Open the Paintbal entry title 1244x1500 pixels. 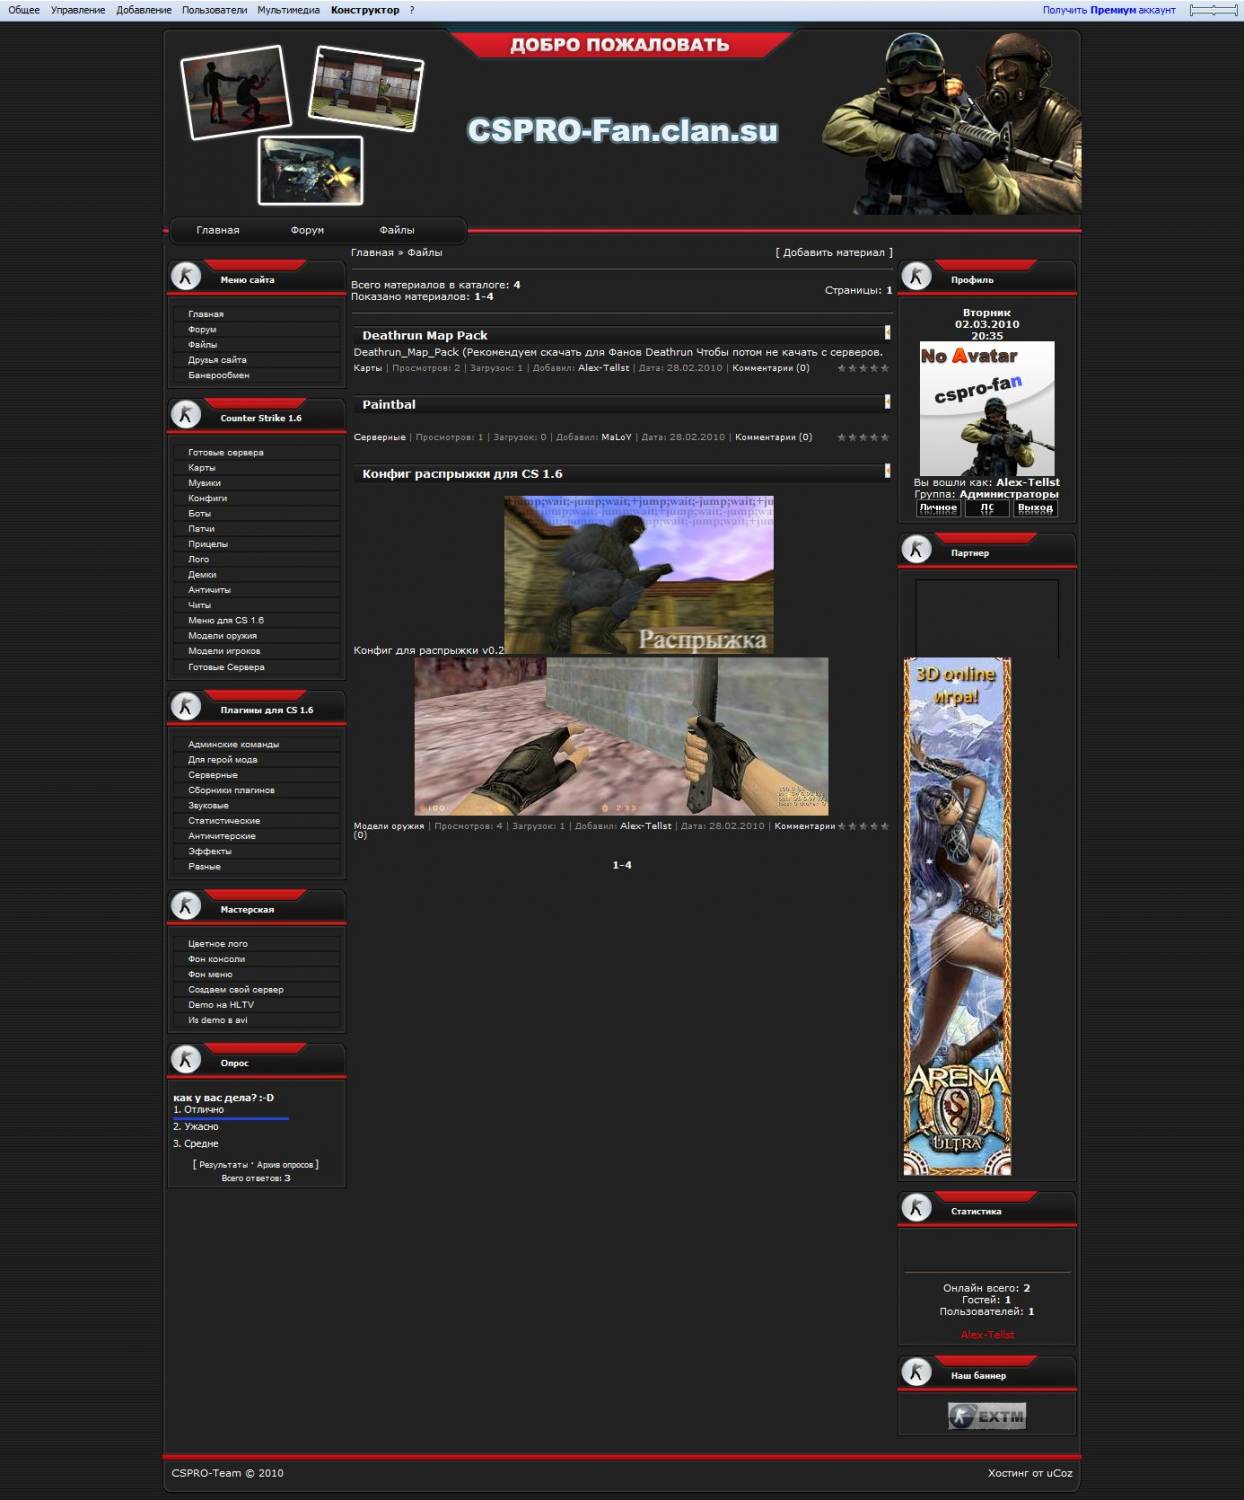[x=389, y=404]
